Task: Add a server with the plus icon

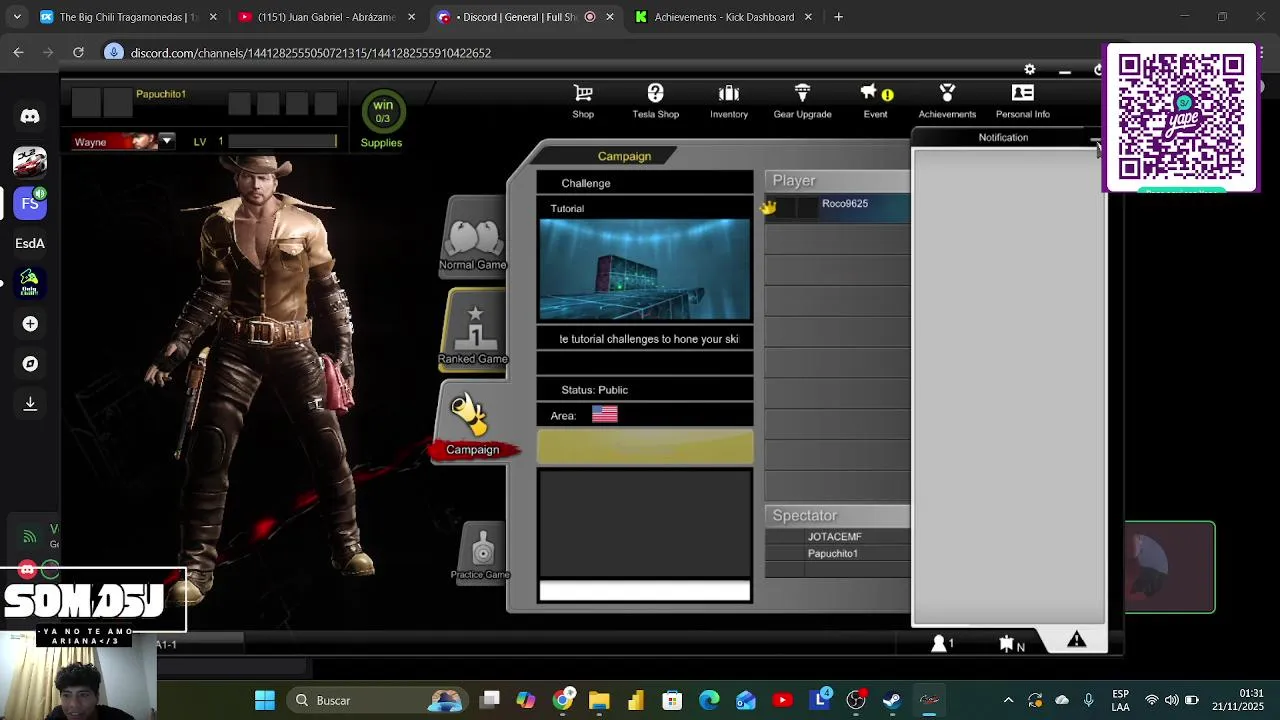Action: click(30, 324)
